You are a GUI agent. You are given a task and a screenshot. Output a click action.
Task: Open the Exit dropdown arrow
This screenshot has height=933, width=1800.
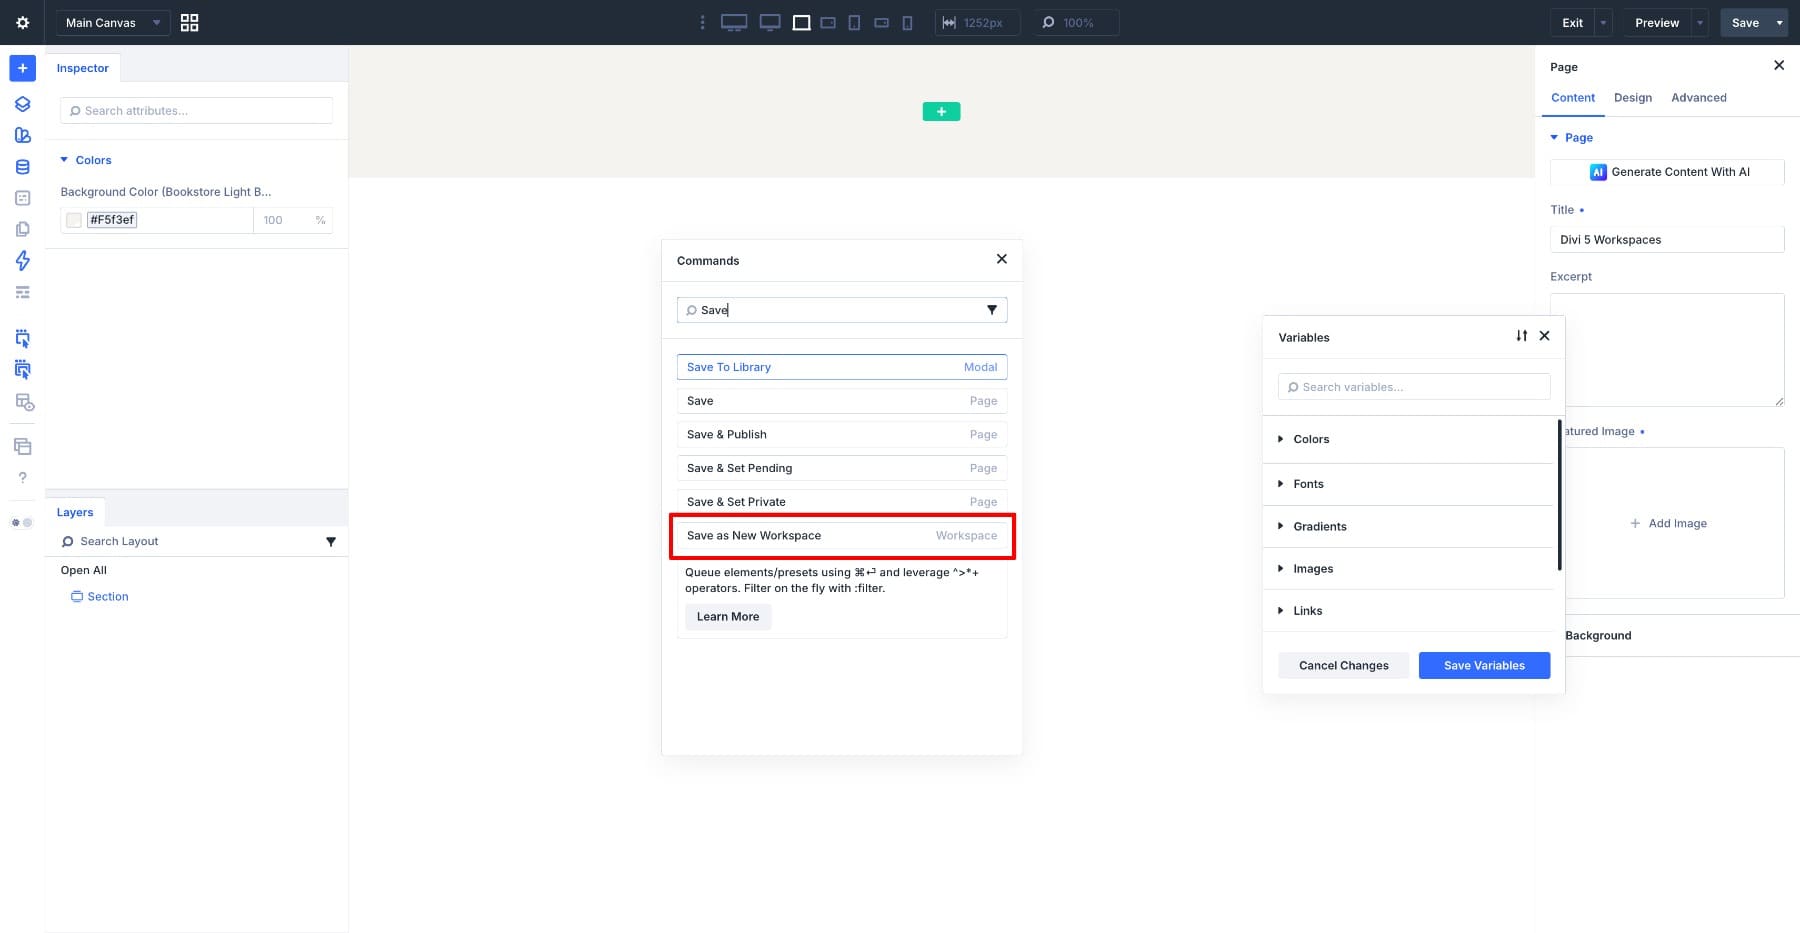[x=1604, y=22]
